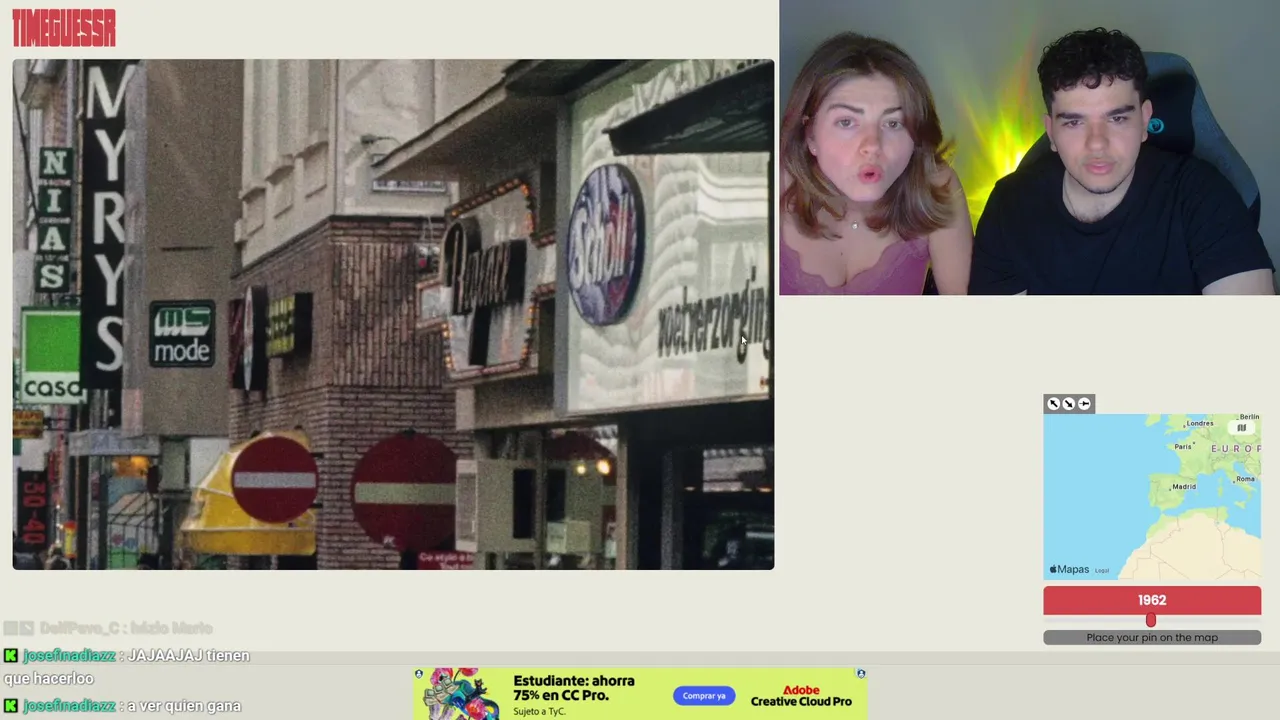Click chat text 'a ver quien gana'

(184, 705)
